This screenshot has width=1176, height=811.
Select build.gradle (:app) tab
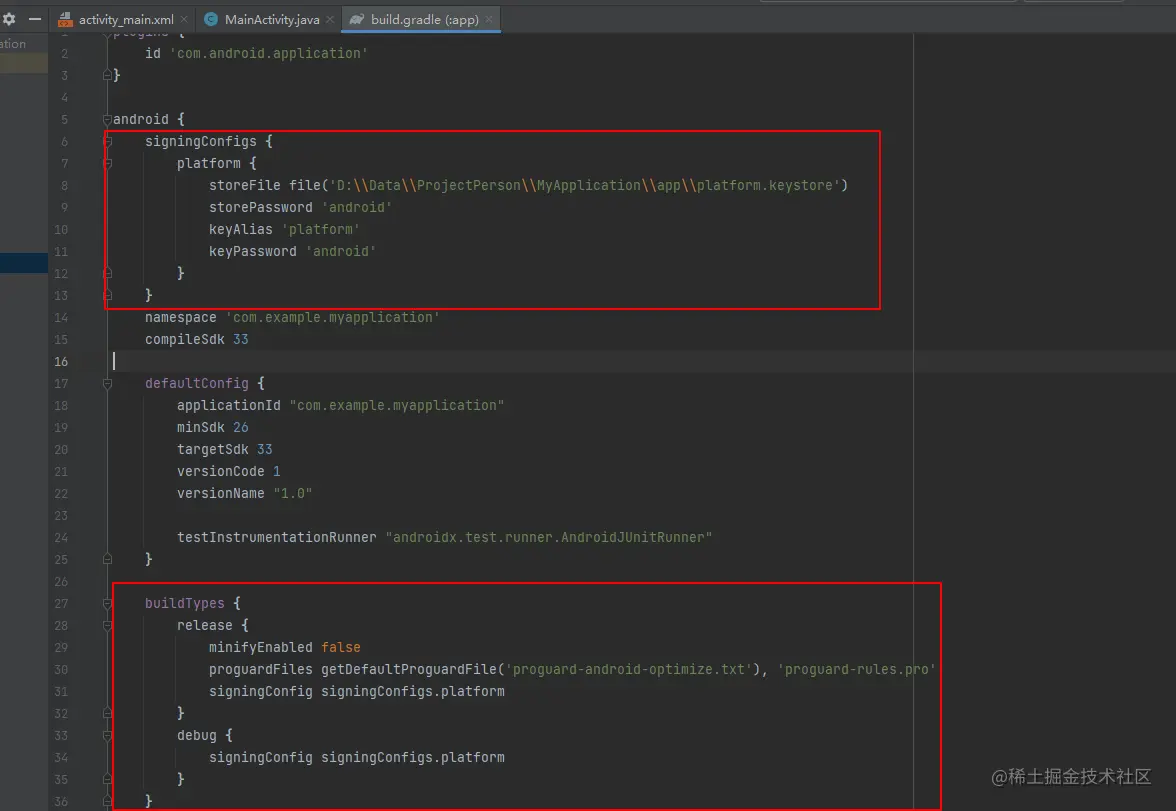[x=424, y=20]
